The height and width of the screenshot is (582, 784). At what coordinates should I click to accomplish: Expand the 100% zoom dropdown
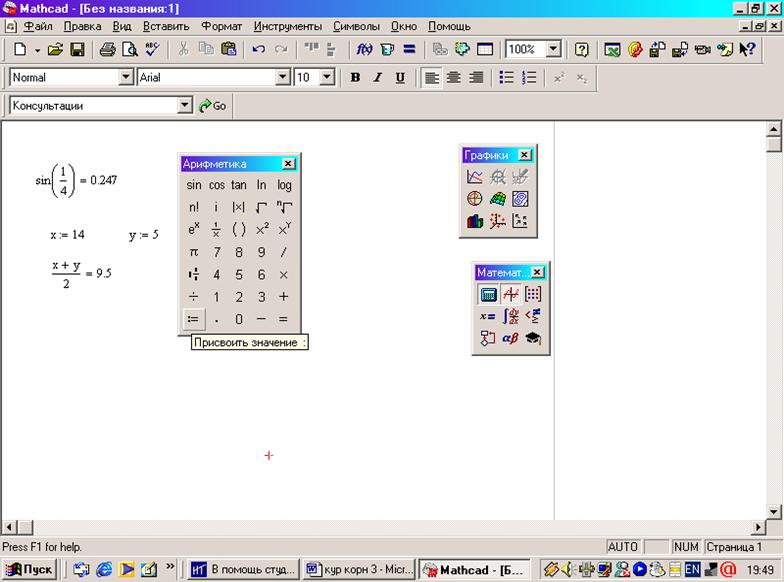point(553,49)
